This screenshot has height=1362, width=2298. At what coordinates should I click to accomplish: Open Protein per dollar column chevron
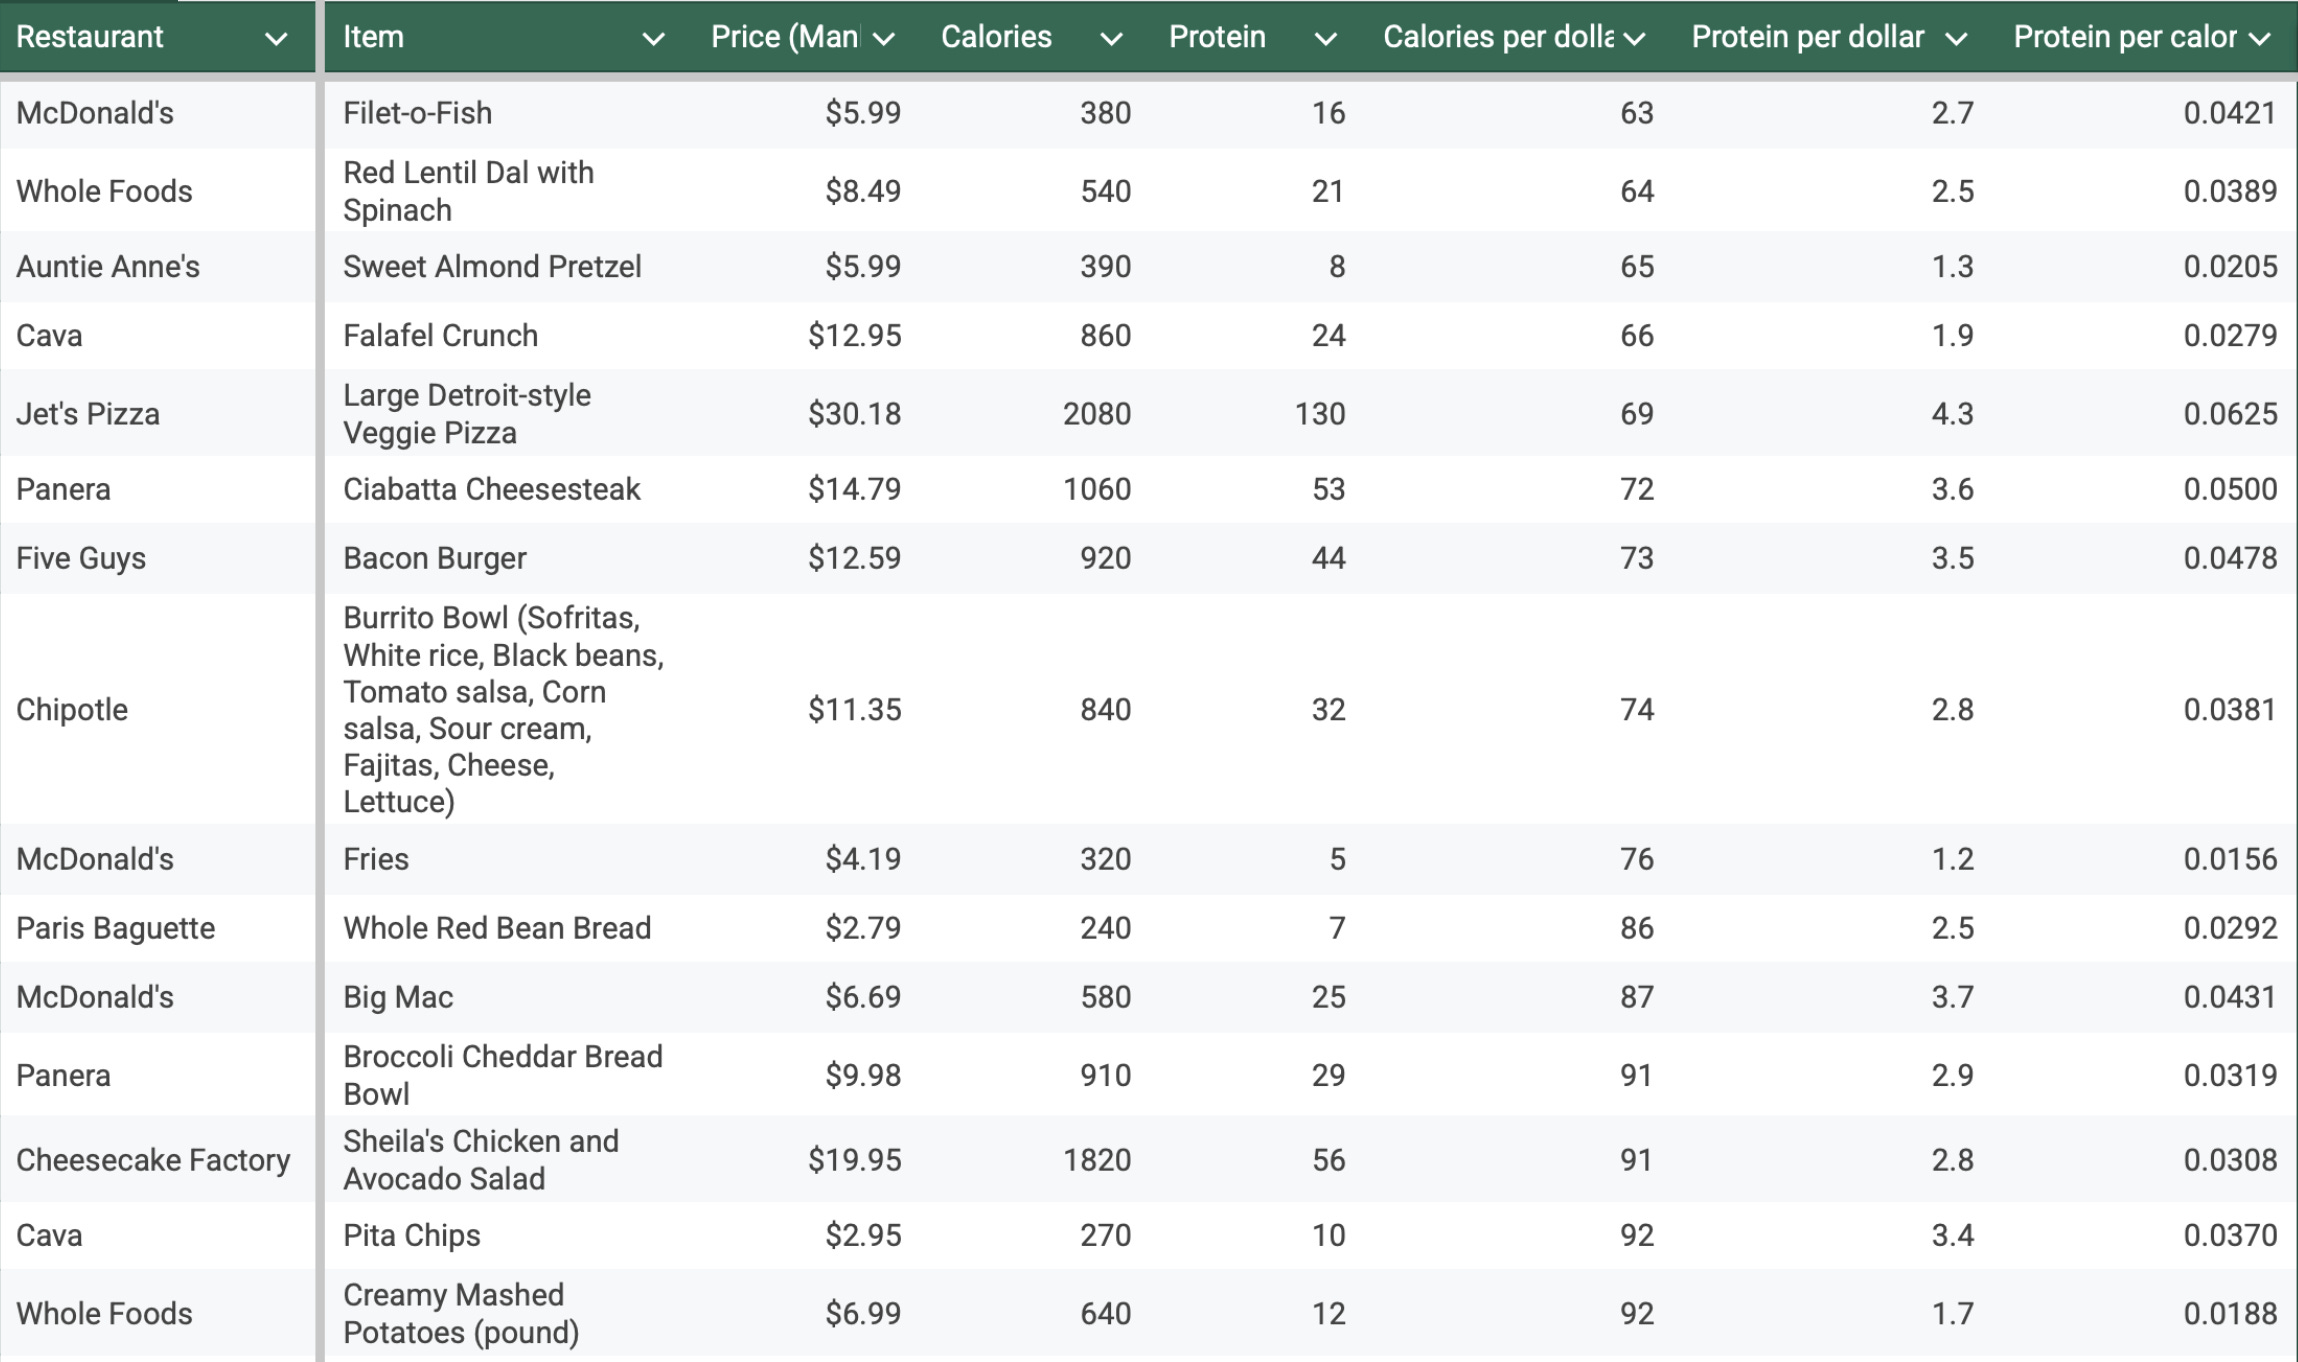point(1956,39)
